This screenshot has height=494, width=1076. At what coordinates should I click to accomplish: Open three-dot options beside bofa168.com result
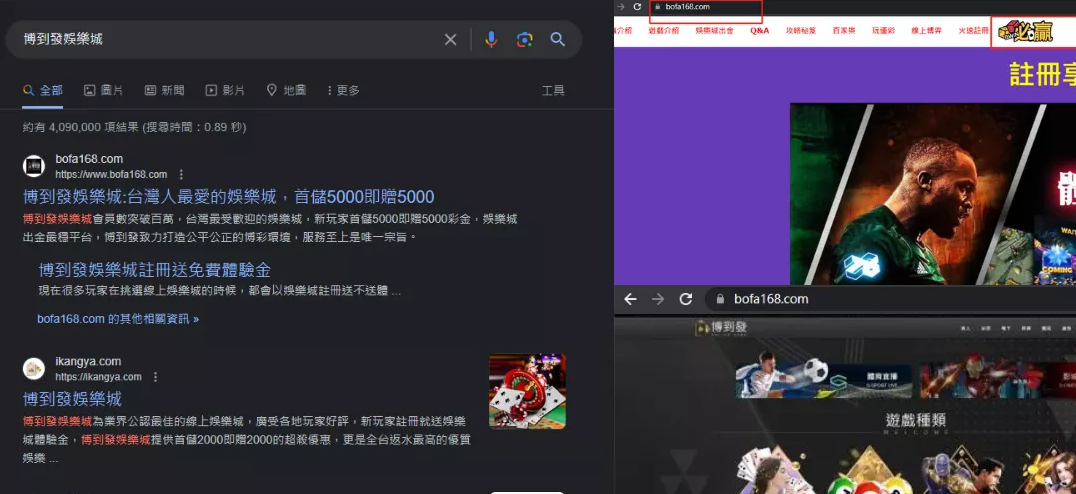(x=181, y=174)
